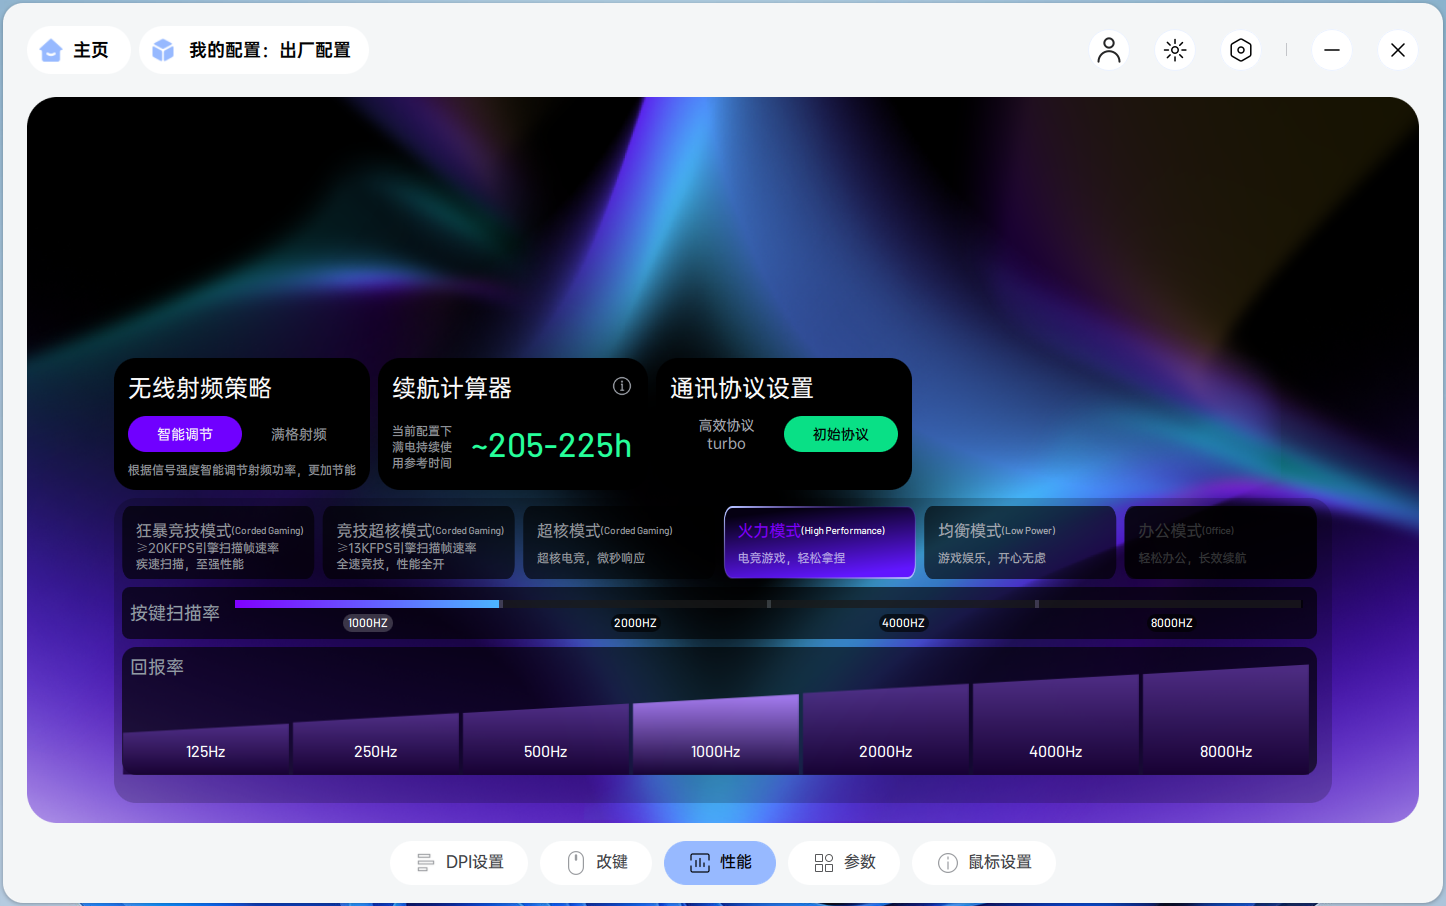Set 回报率 to 250Hz
1446x906 pixels.
(x=376, y=743)
